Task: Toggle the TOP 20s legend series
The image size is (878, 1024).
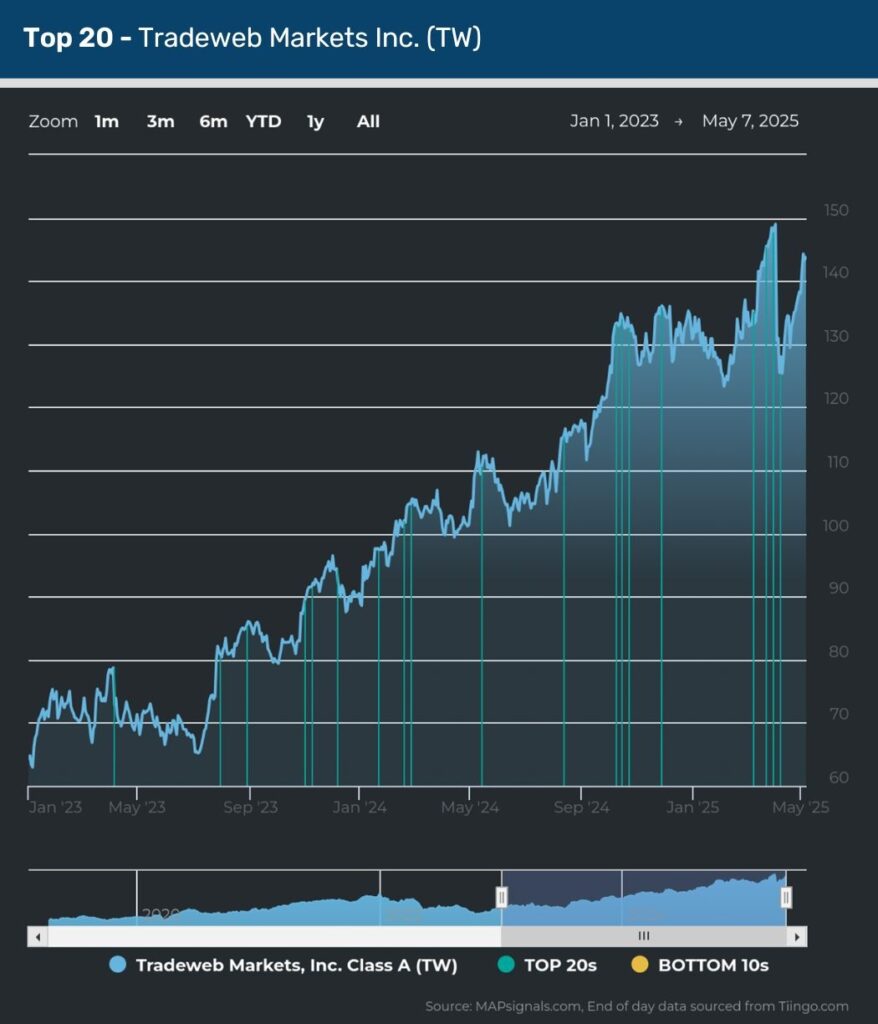Action: (547, 965)
